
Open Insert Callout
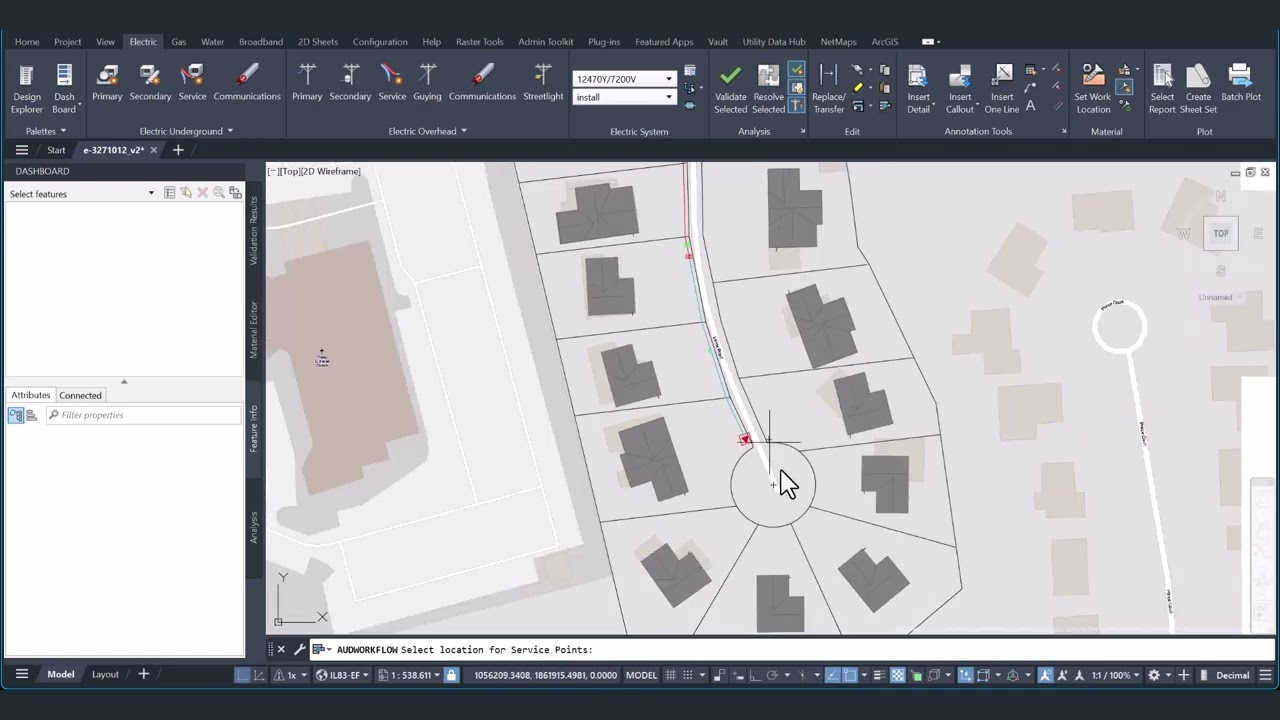click(x=960, y=89)
